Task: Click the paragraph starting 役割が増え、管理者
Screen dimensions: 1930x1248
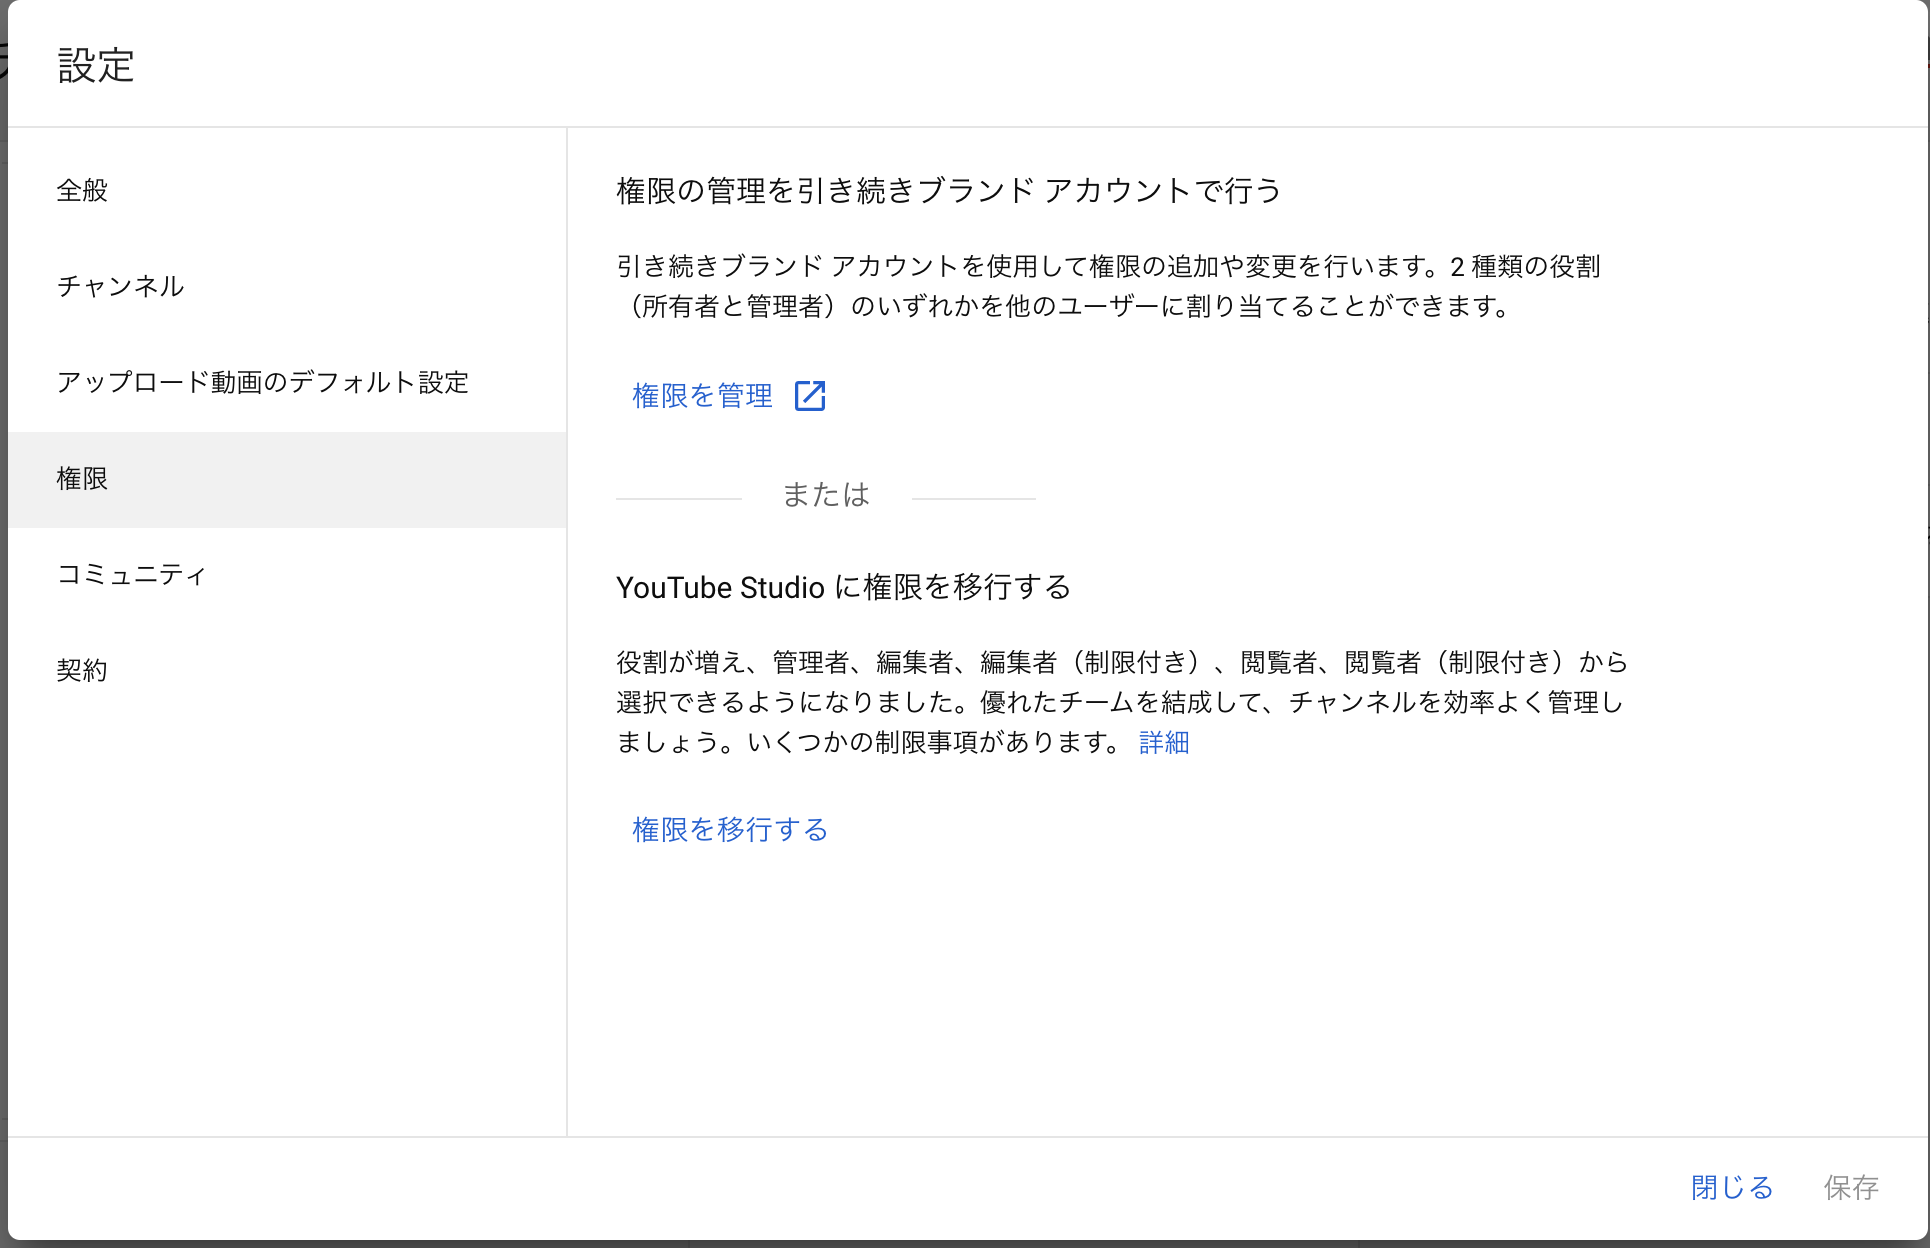Action: [1122, 702]
